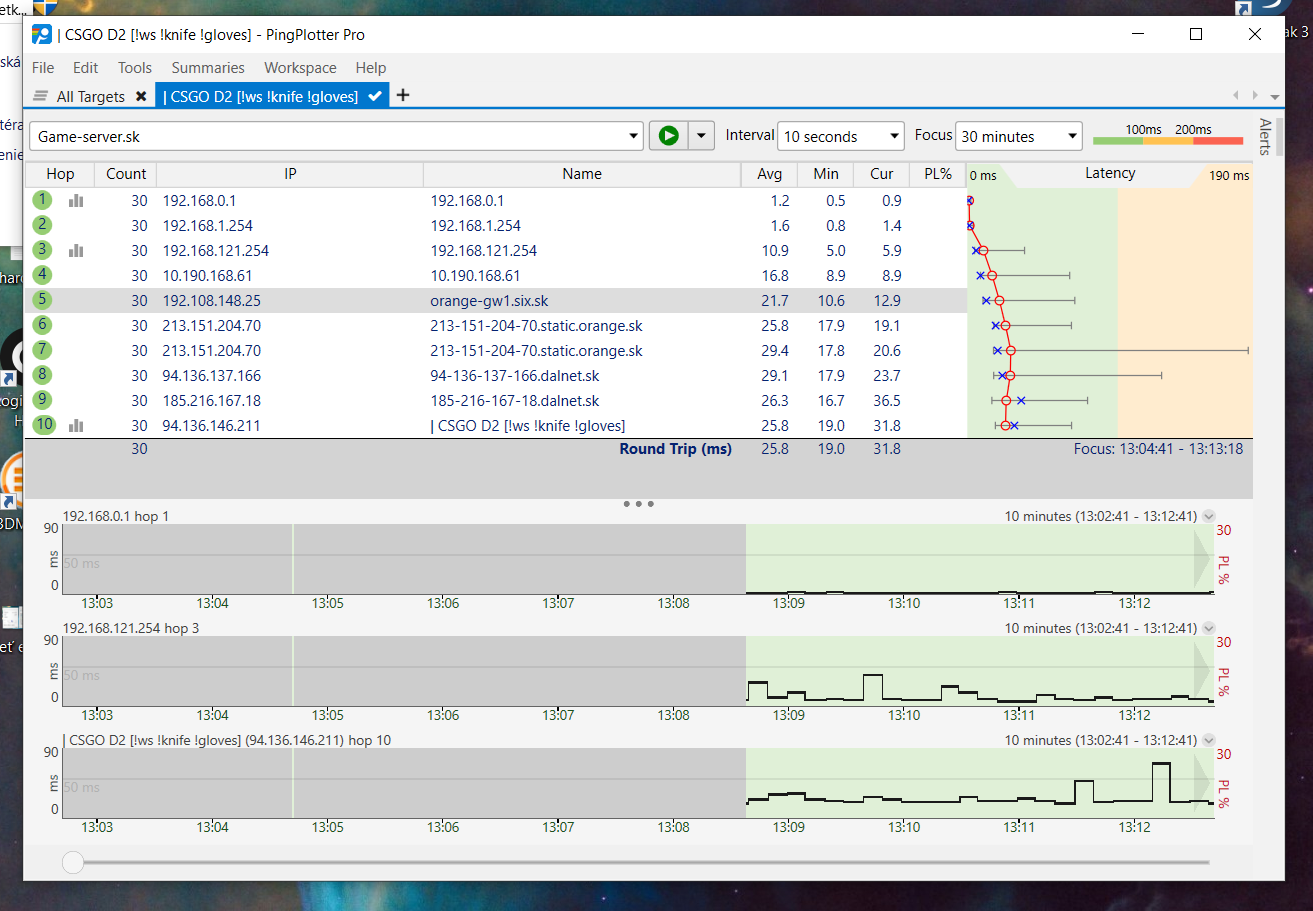Open the Workspace menu

[x=300, y=68]
